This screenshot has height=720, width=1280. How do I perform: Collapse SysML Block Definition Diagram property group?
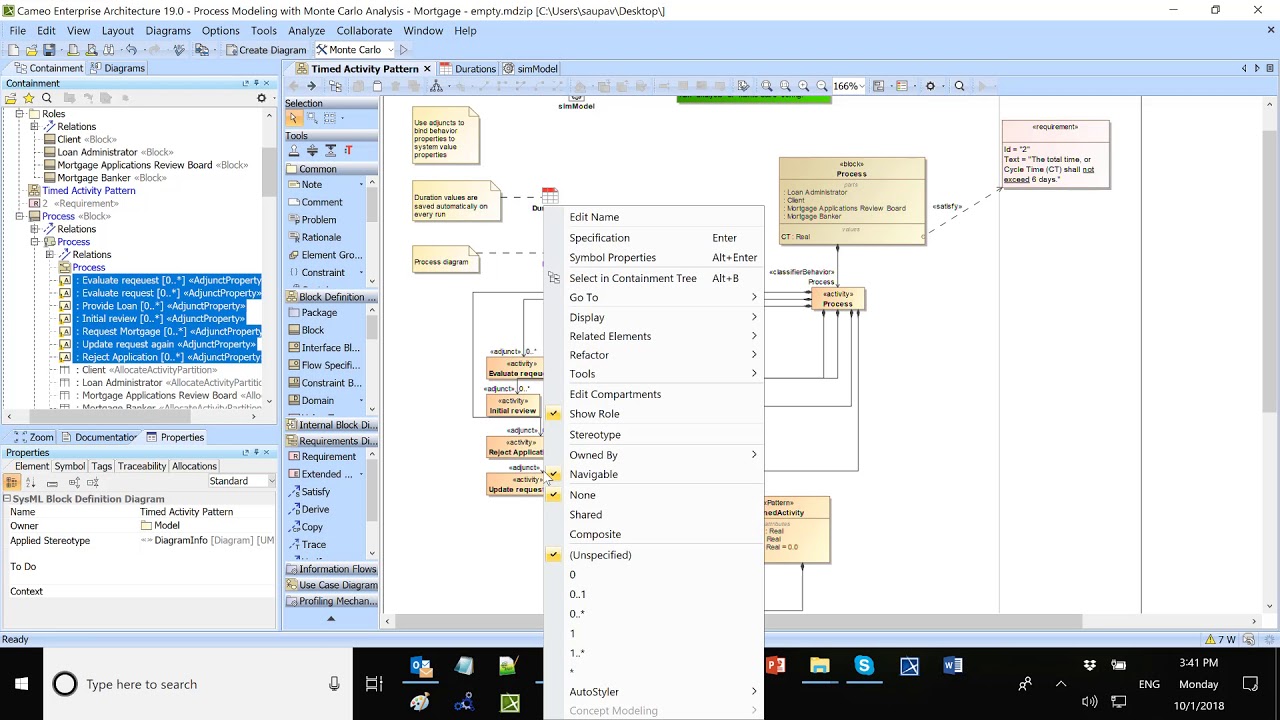[x=6, y=499]
